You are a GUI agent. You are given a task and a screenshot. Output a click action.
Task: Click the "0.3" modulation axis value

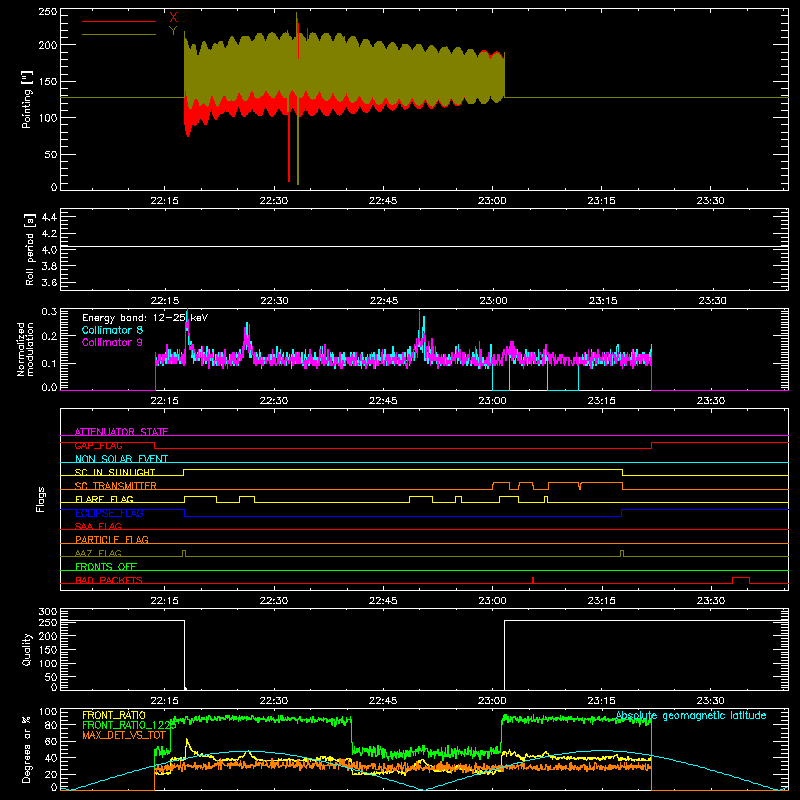[49, 311]
